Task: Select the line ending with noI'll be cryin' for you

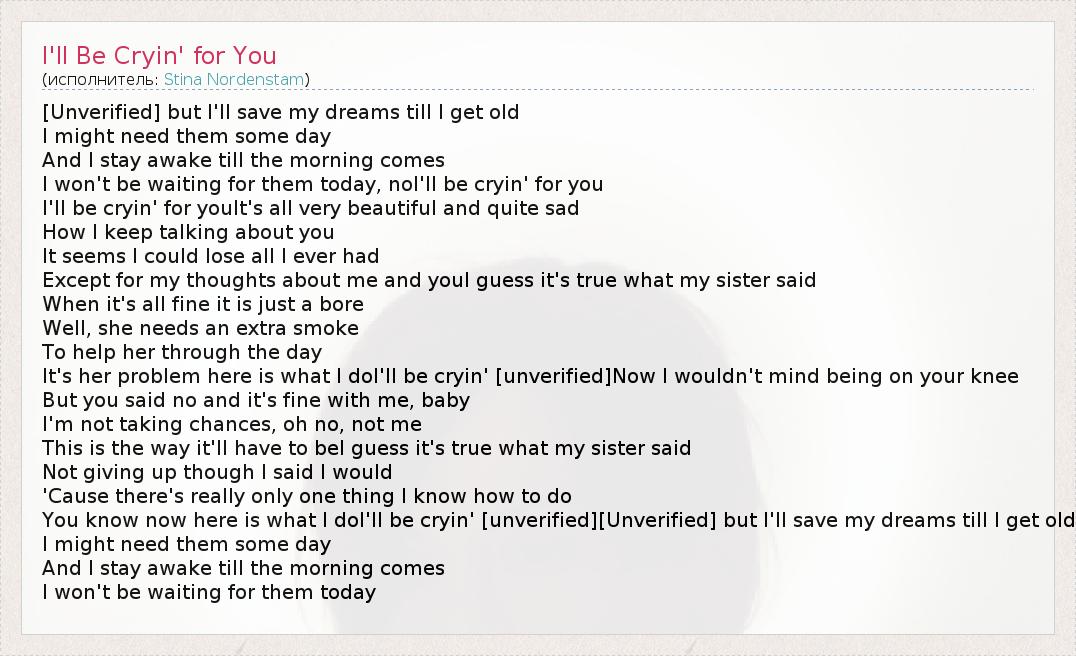Action: pos(322,184)
